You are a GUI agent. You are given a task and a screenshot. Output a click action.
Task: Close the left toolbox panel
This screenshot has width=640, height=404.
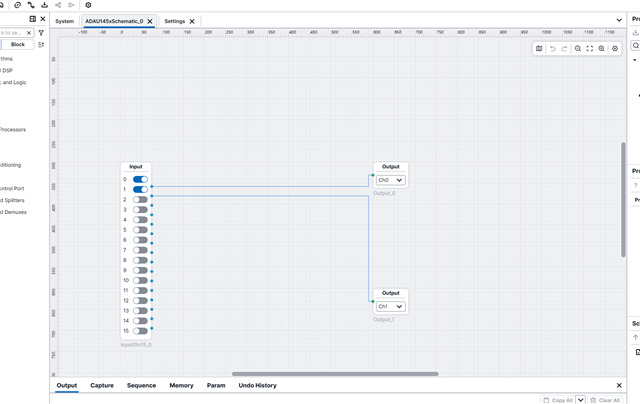point(43,19)
